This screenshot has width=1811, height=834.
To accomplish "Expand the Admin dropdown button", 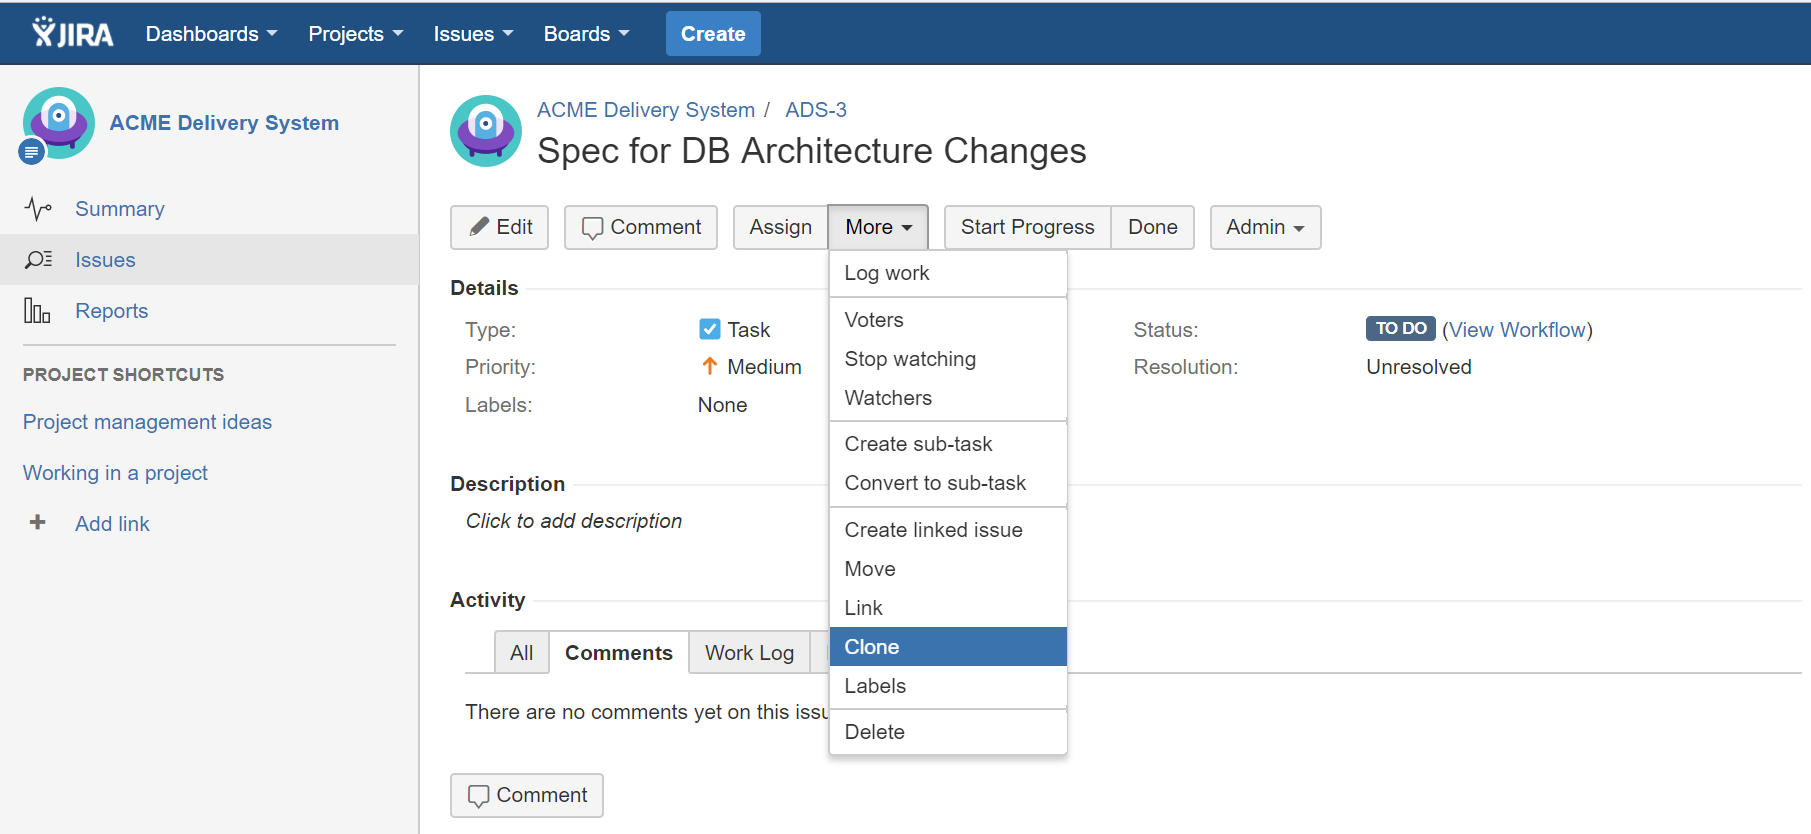I will [1265, 227].
